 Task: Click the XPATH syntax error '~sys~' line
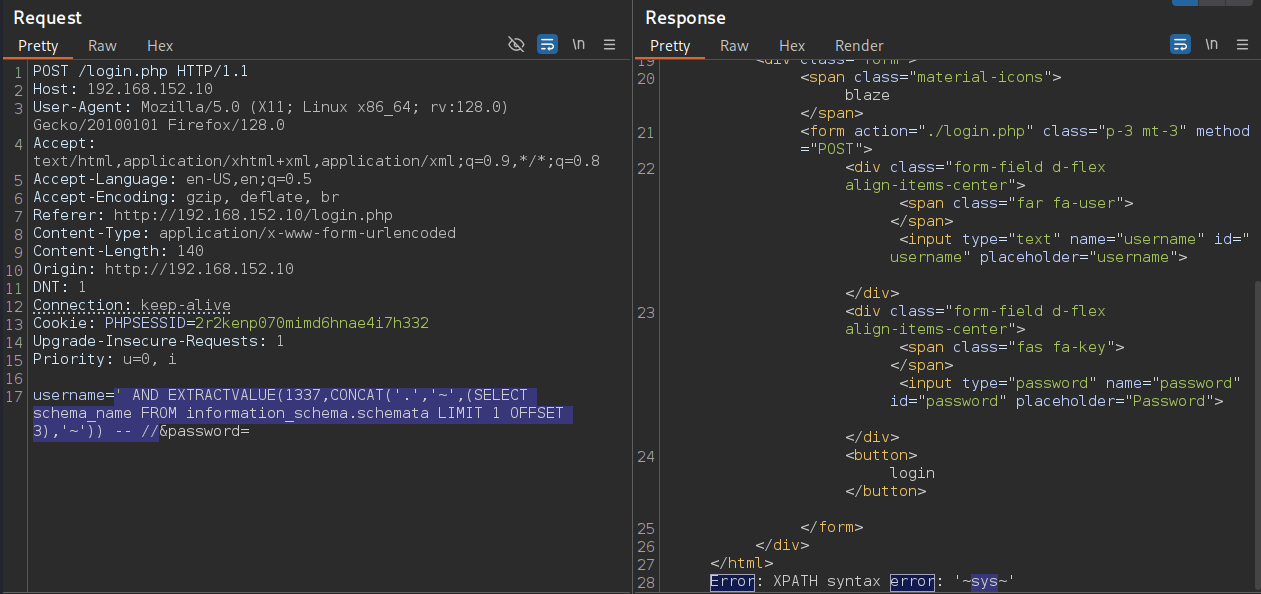click(863, 581)
